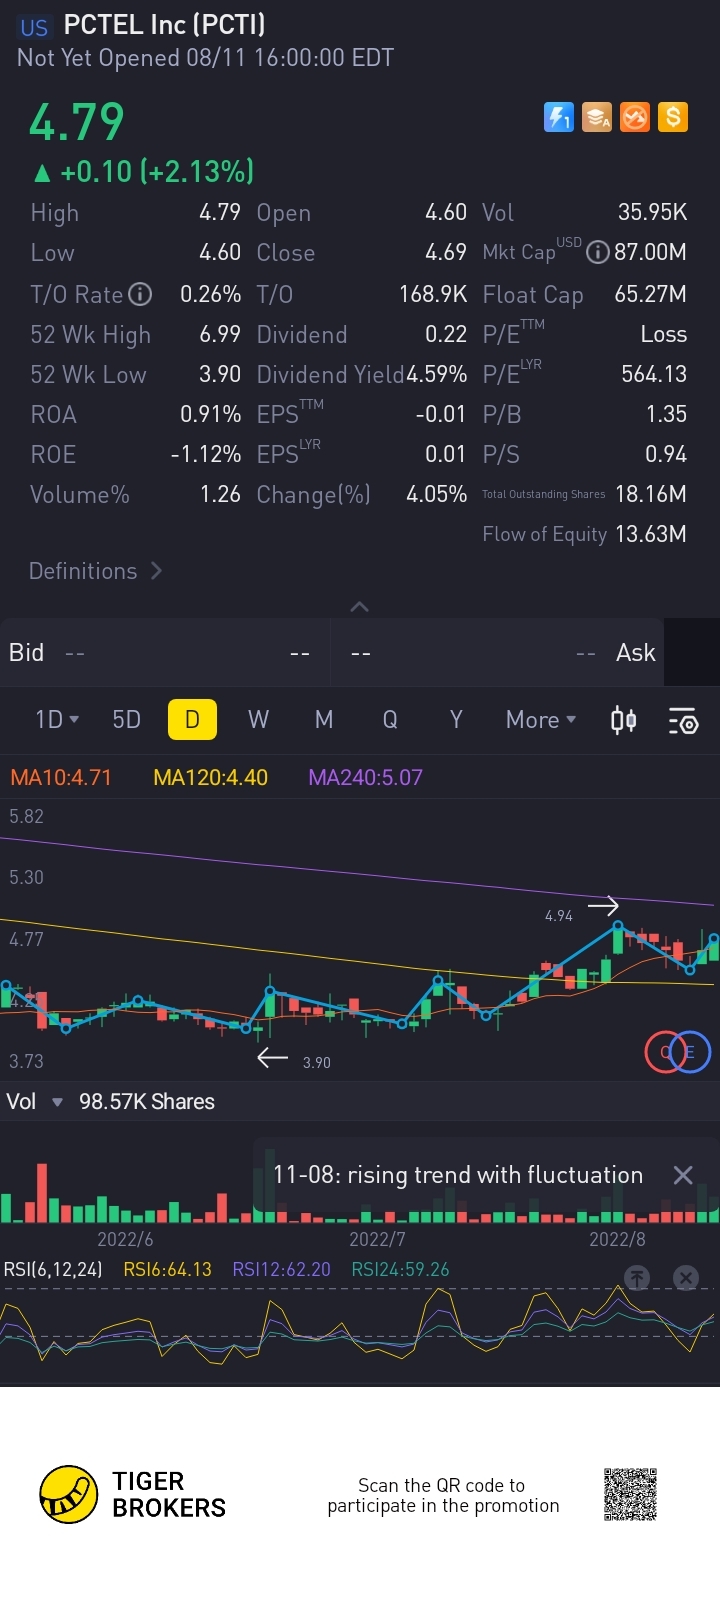
Task: Tap the Vol 35.95K value
Action: (652, 212)
